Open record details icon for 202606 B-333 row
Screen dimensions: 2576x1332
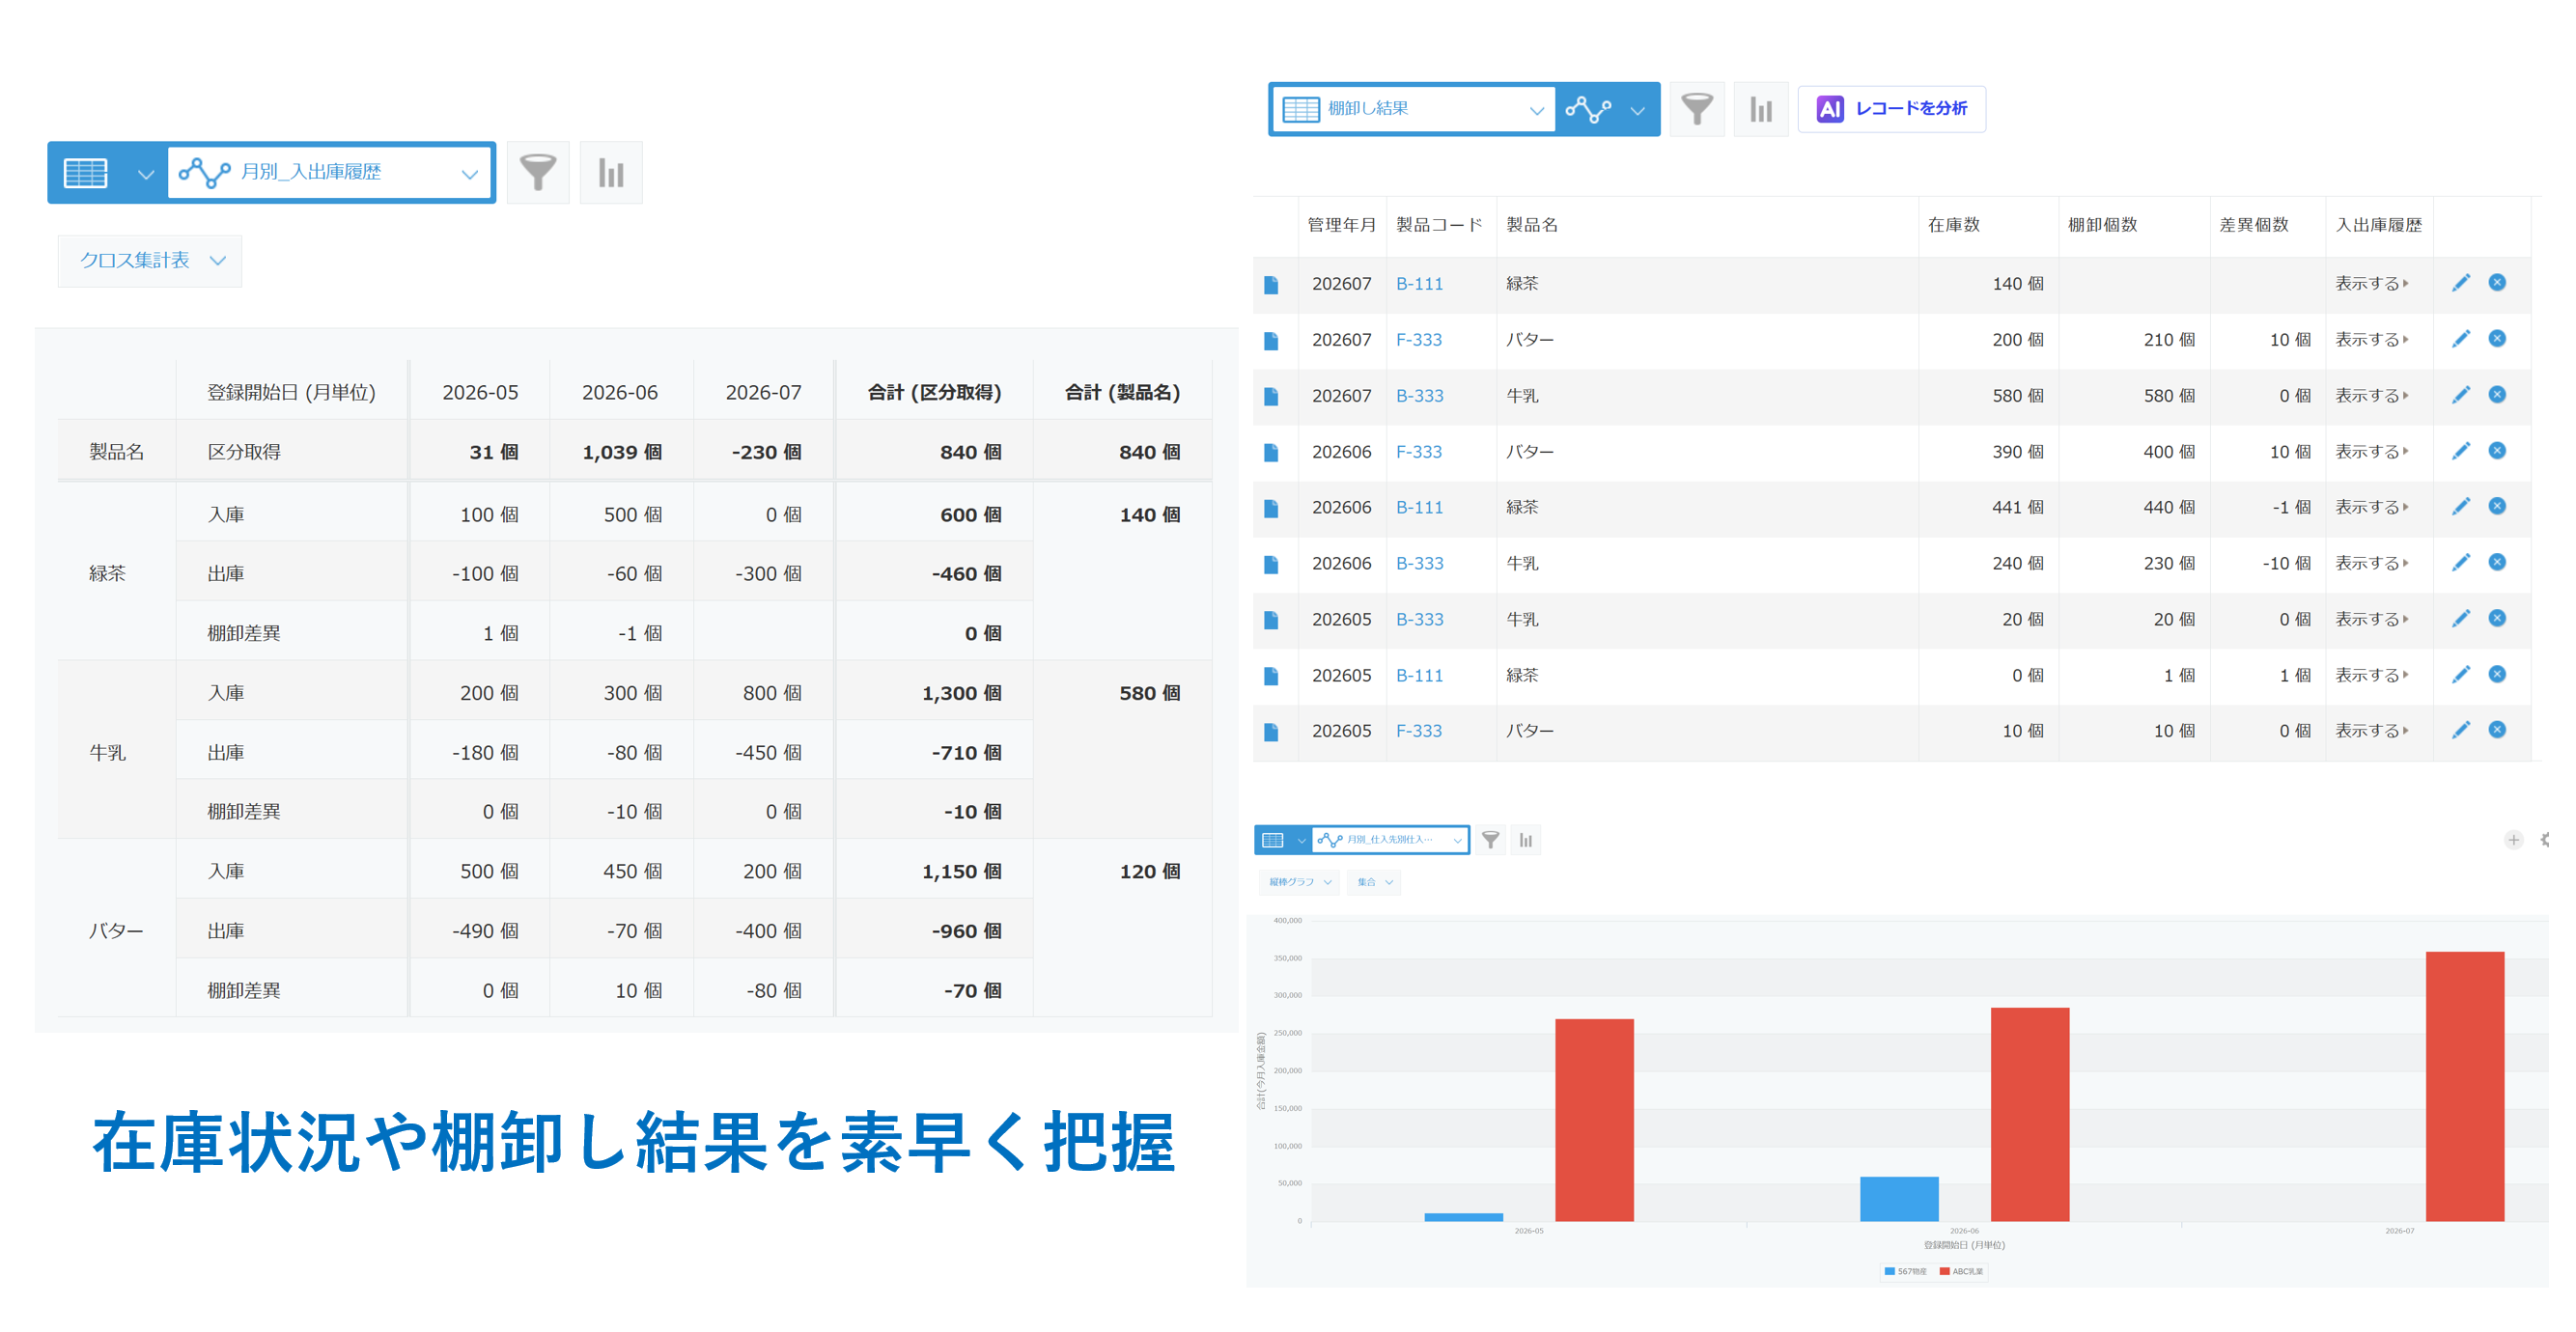(1271, 564)
